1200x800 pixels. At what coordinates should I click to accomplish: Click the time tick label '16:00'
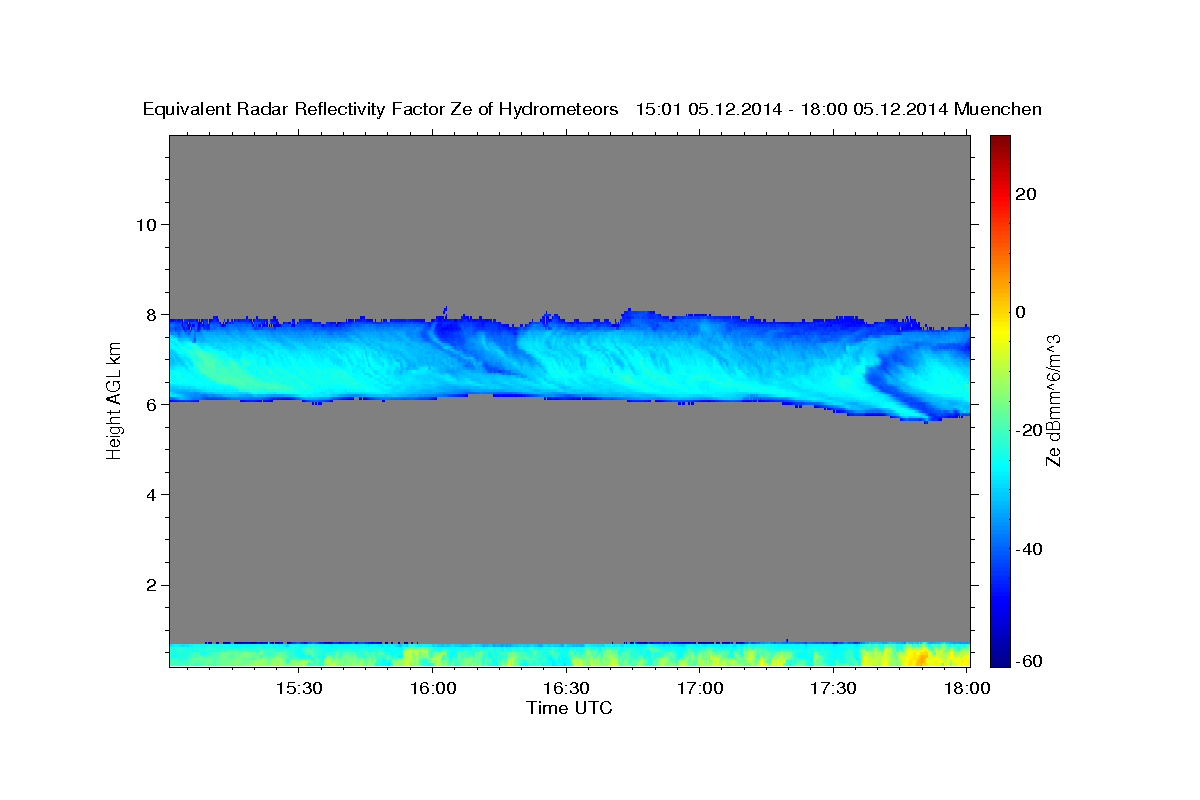tap(432, 689)
